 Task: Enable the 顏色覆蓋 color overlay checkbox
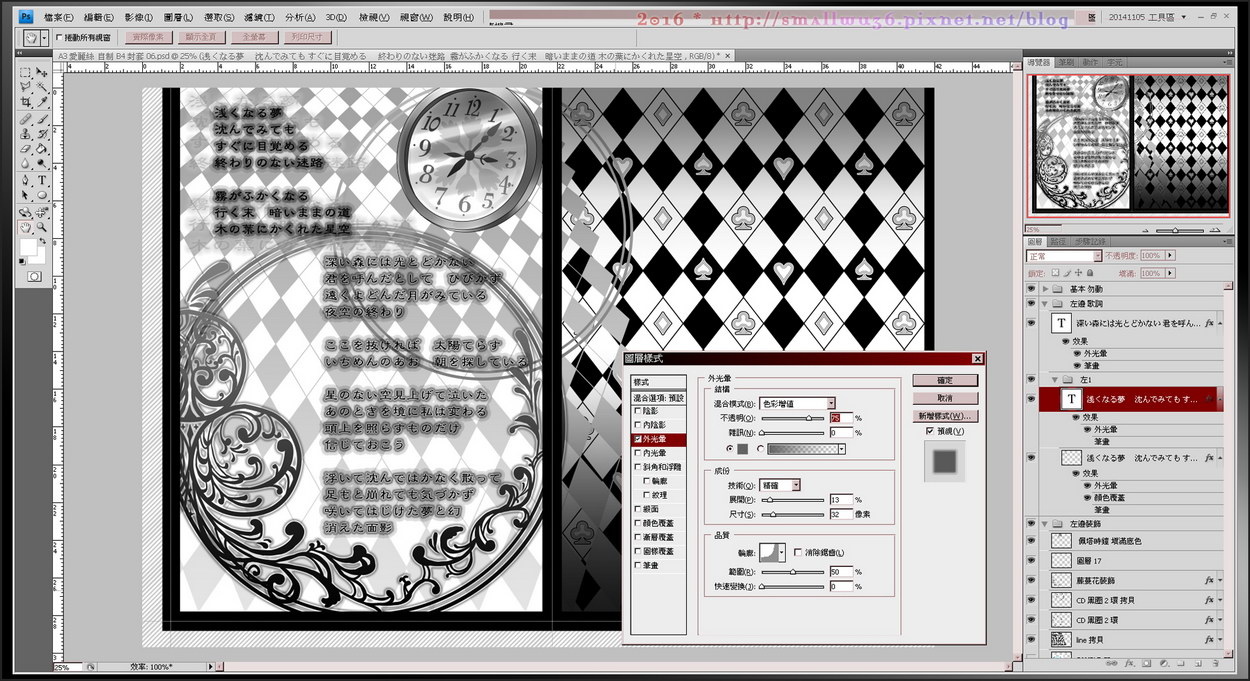click(638, 523)
